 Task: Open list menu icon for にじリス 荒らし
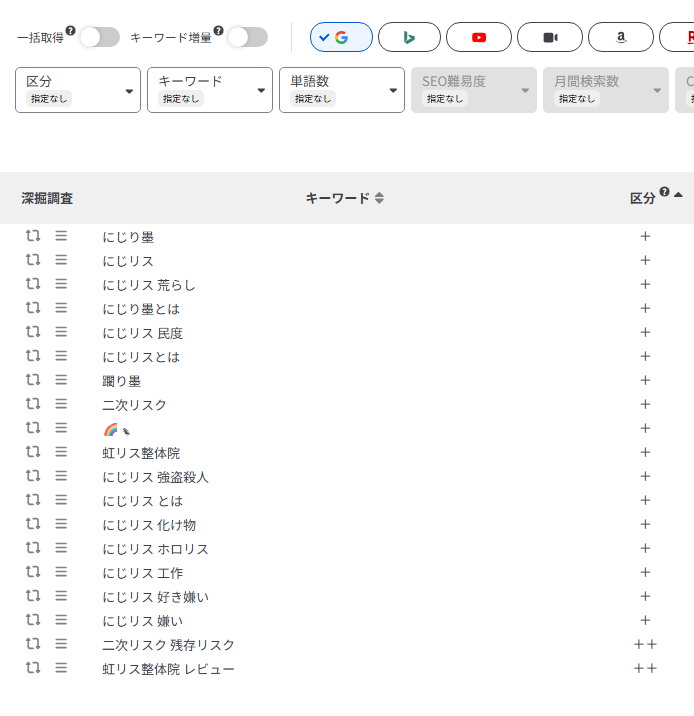point(61,284)
